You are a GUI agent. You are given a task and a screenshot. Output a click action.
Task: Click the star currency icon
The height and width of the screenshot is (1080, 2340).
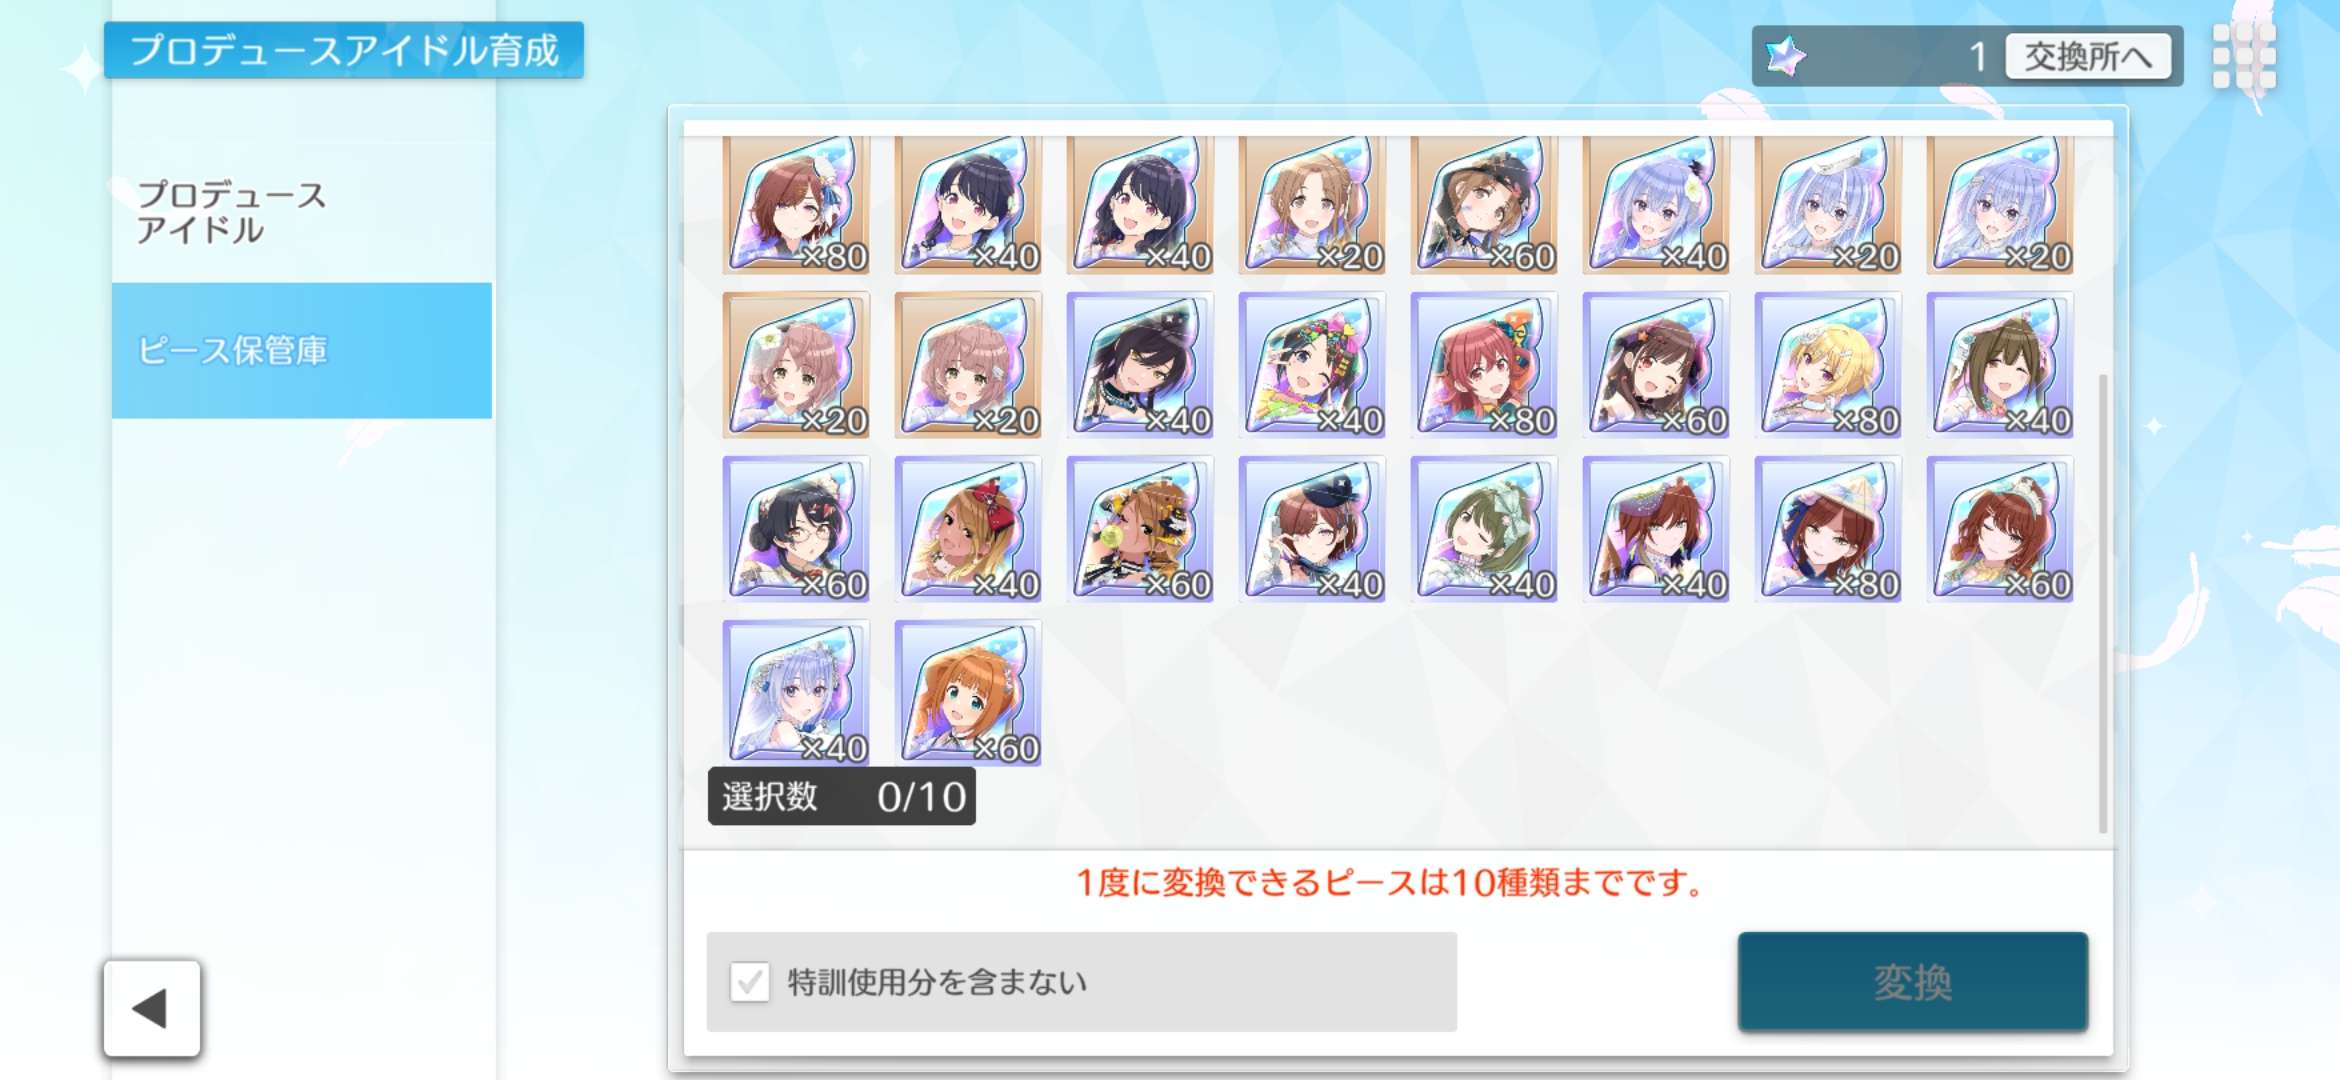point(1785,56)
